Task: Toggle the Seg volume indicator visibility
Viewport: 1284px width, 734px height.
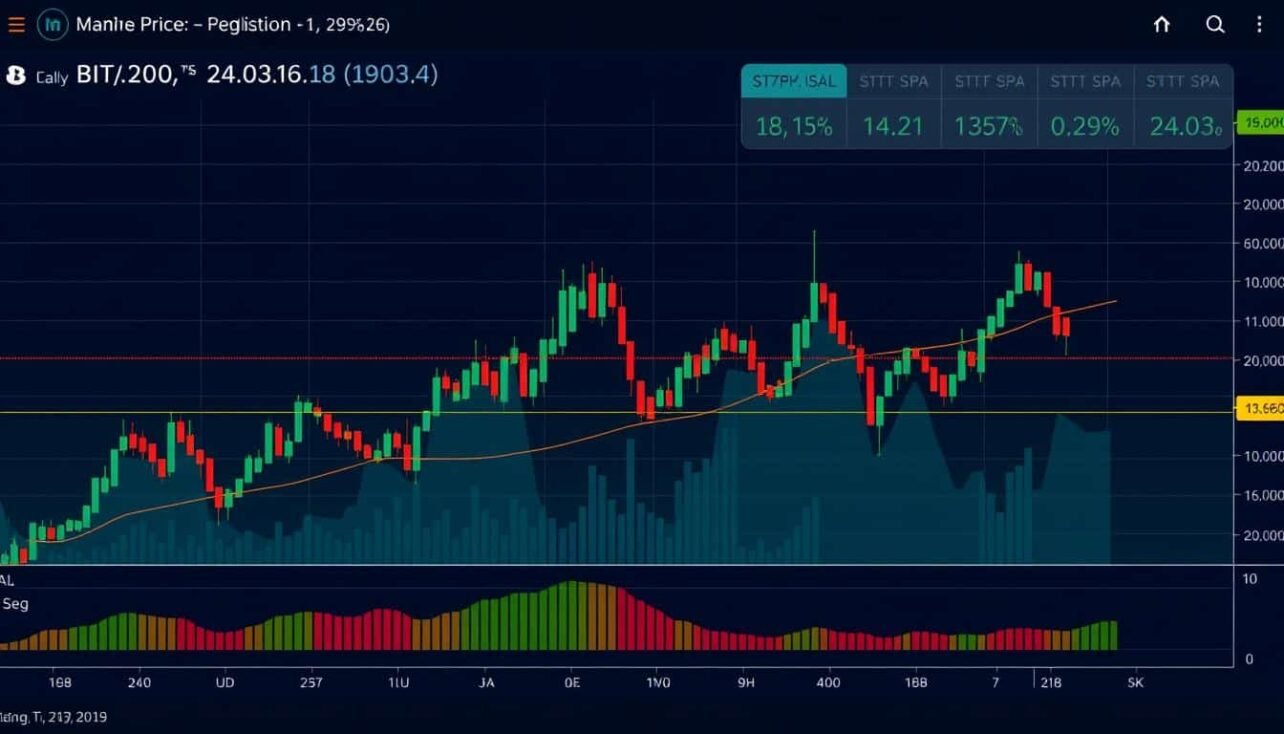Action: [x=17, y=604]
